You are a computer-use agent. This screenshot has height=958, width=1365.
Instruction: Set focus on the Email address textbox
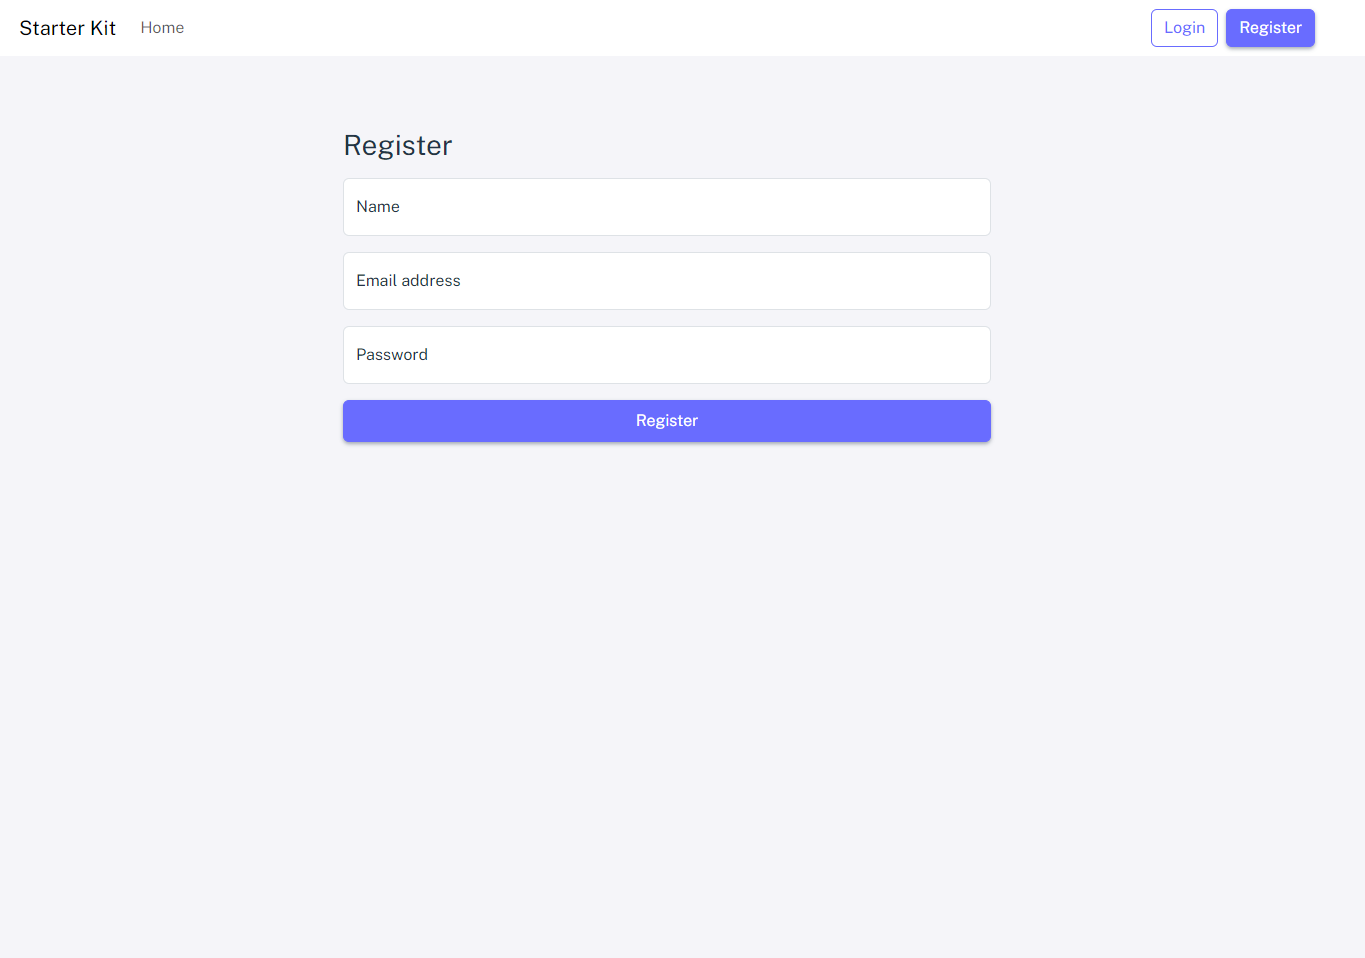point(667,281)
